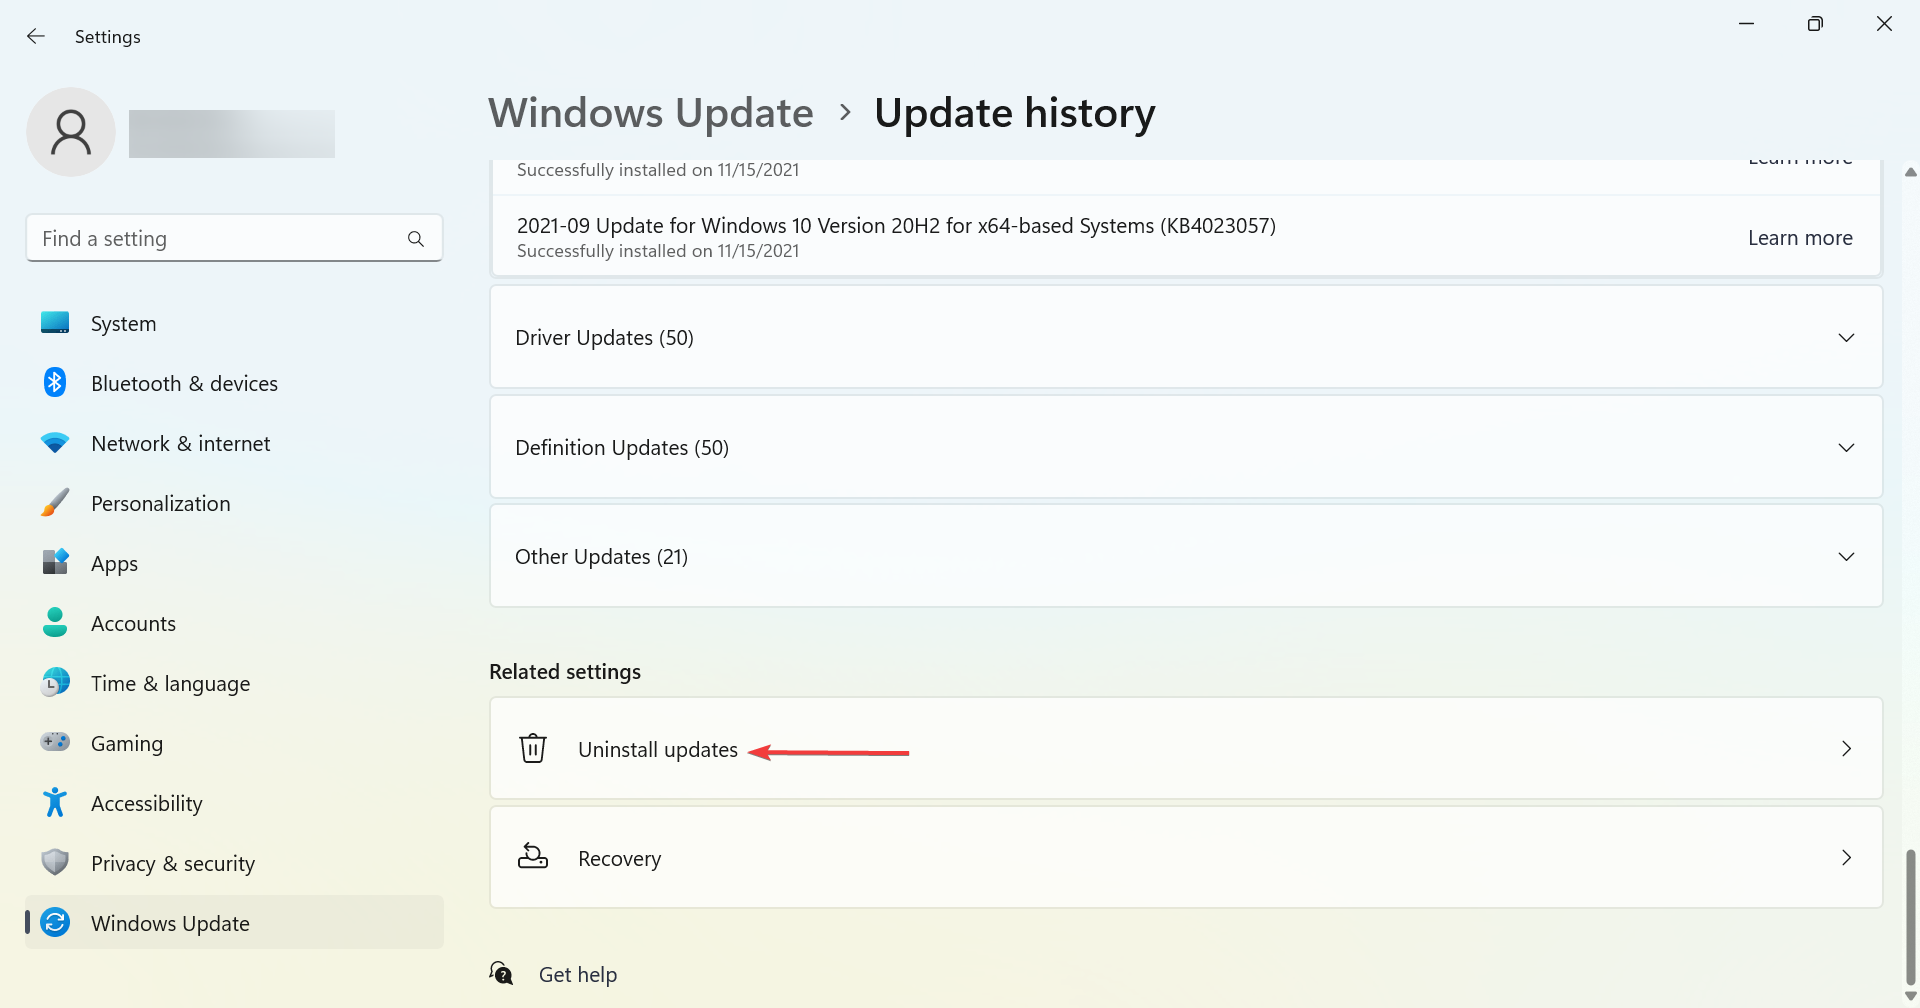The width and height of the screenshot is (1920, 1008).
Task: Click the Personalization paintbrush icon
Action: click(x=55, y=503)
